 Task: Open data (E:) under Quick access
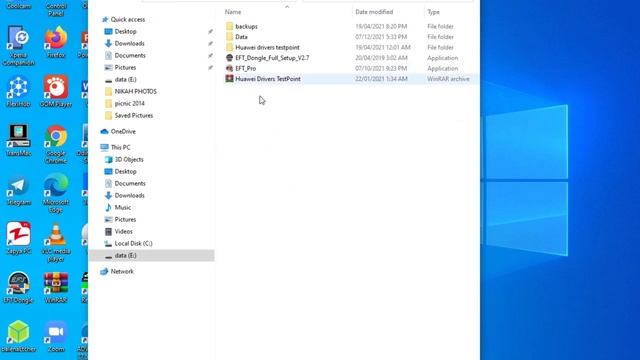[x=125, y=79]
